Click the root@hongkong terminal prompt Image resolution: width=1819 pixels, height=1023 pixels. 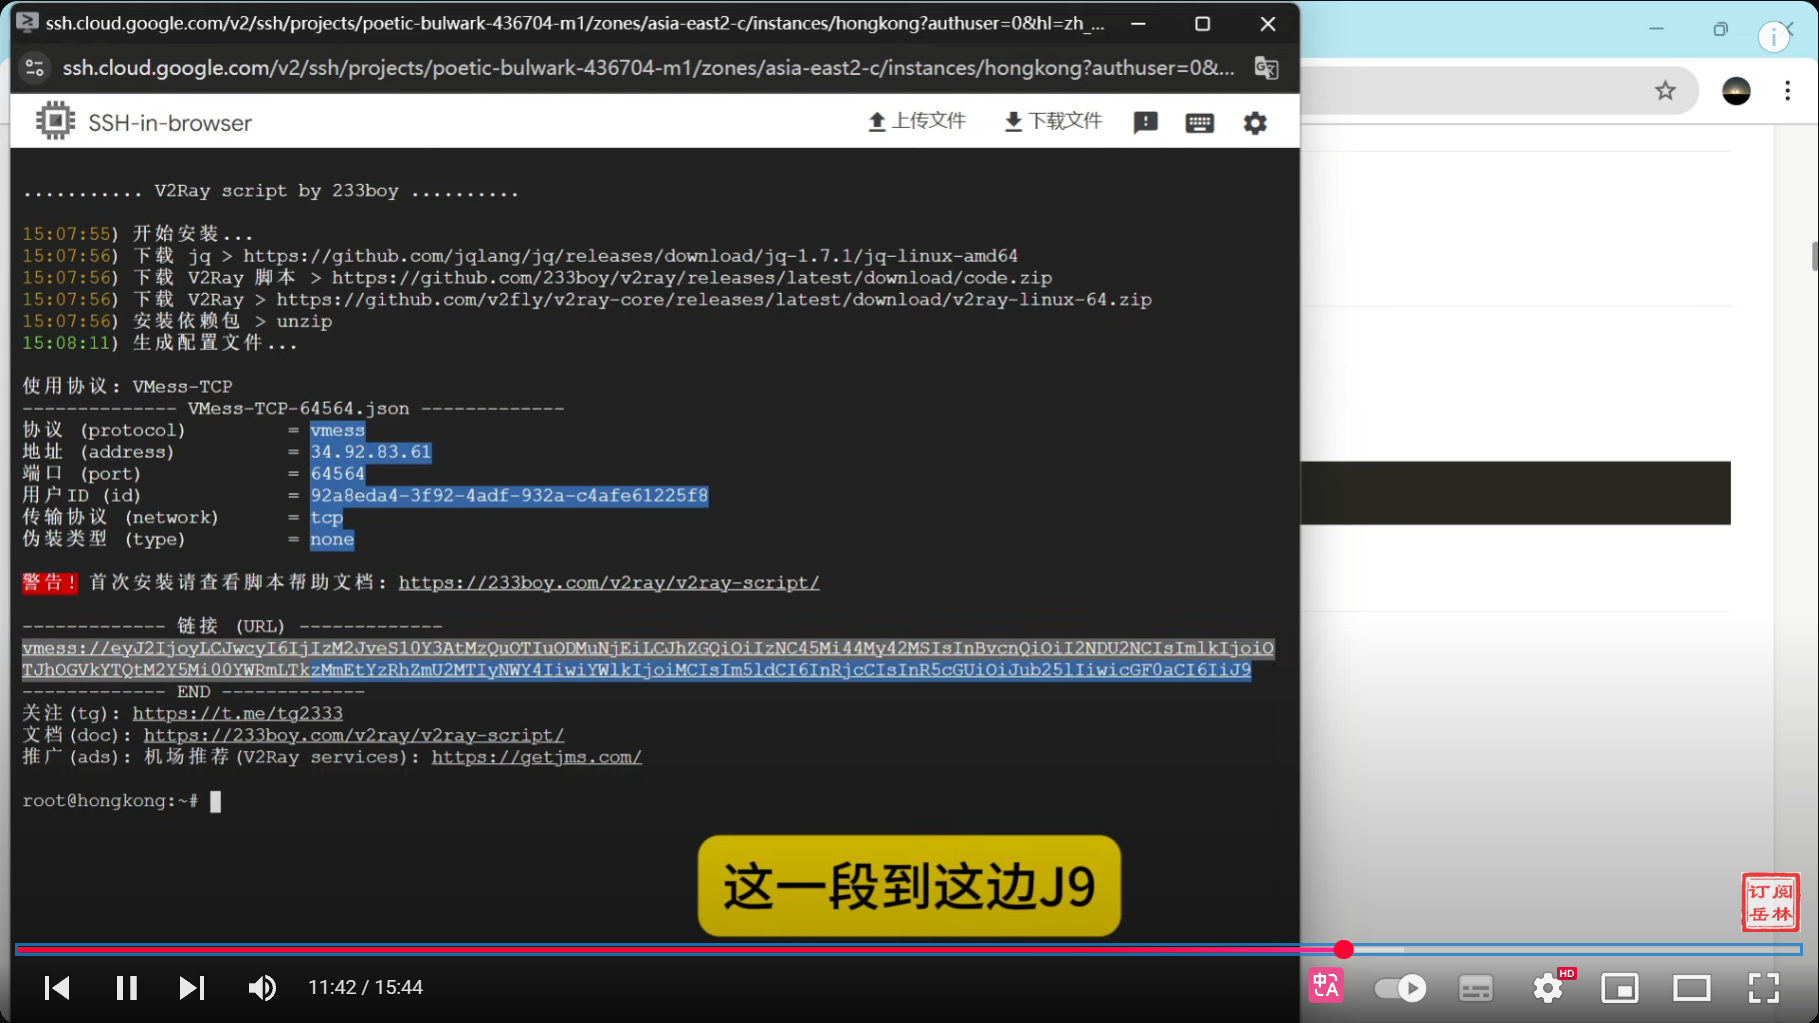click(x=110, y=801)
